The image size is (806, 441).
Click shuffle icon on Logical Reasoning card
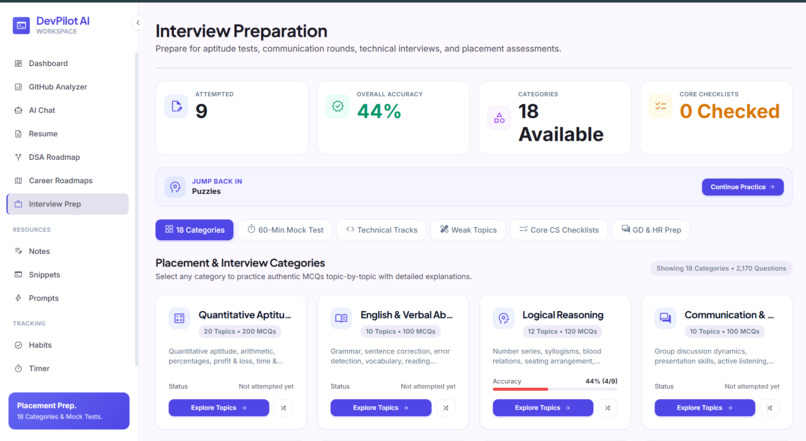(608, 408)
